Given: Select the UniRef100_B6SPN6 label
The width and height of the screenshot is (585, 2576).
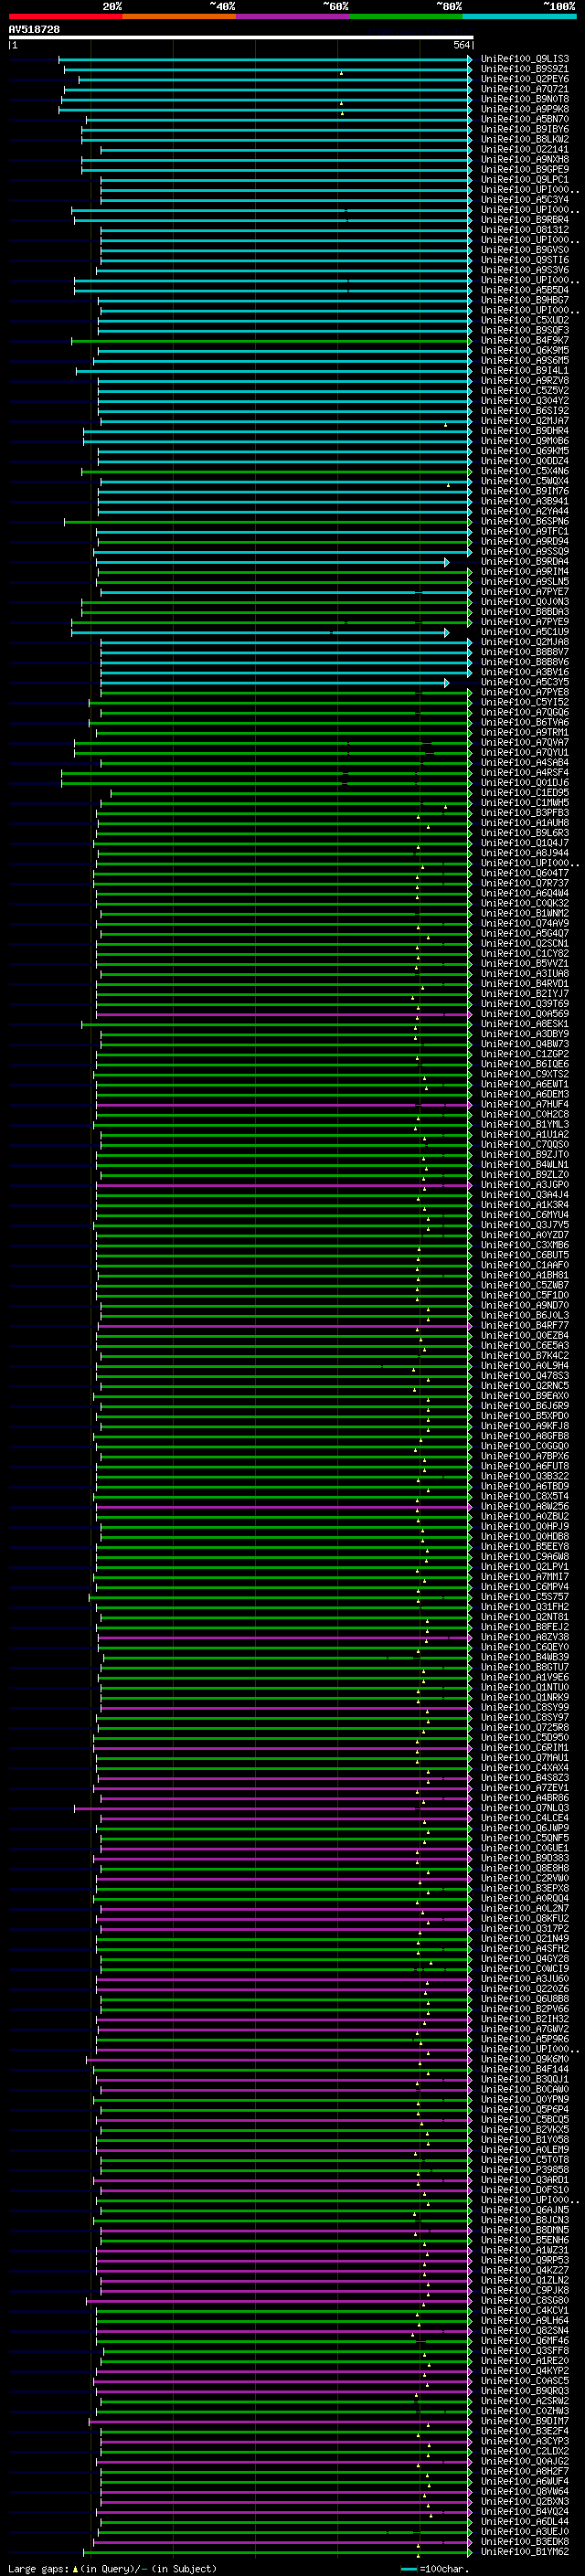Looking at the screenshot, I should point(525,521).
